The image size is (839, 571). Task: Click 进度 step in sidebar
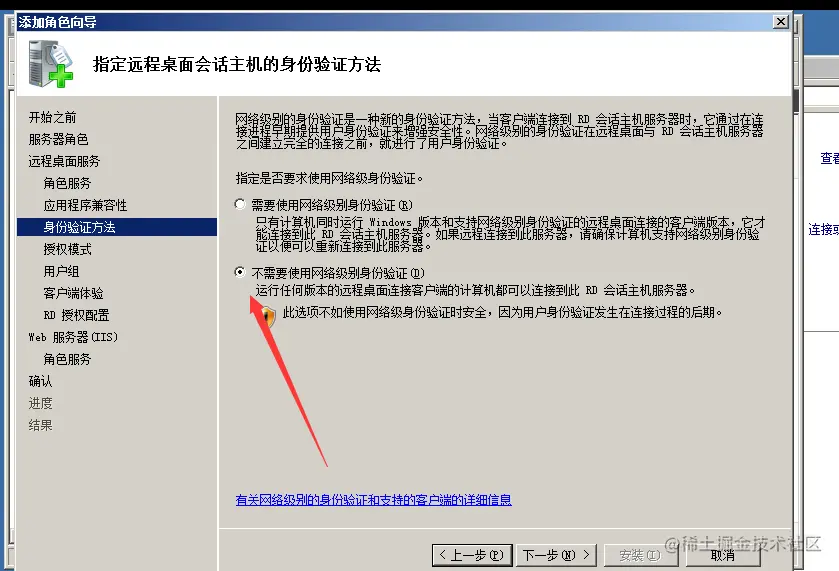tap(41, 403)
